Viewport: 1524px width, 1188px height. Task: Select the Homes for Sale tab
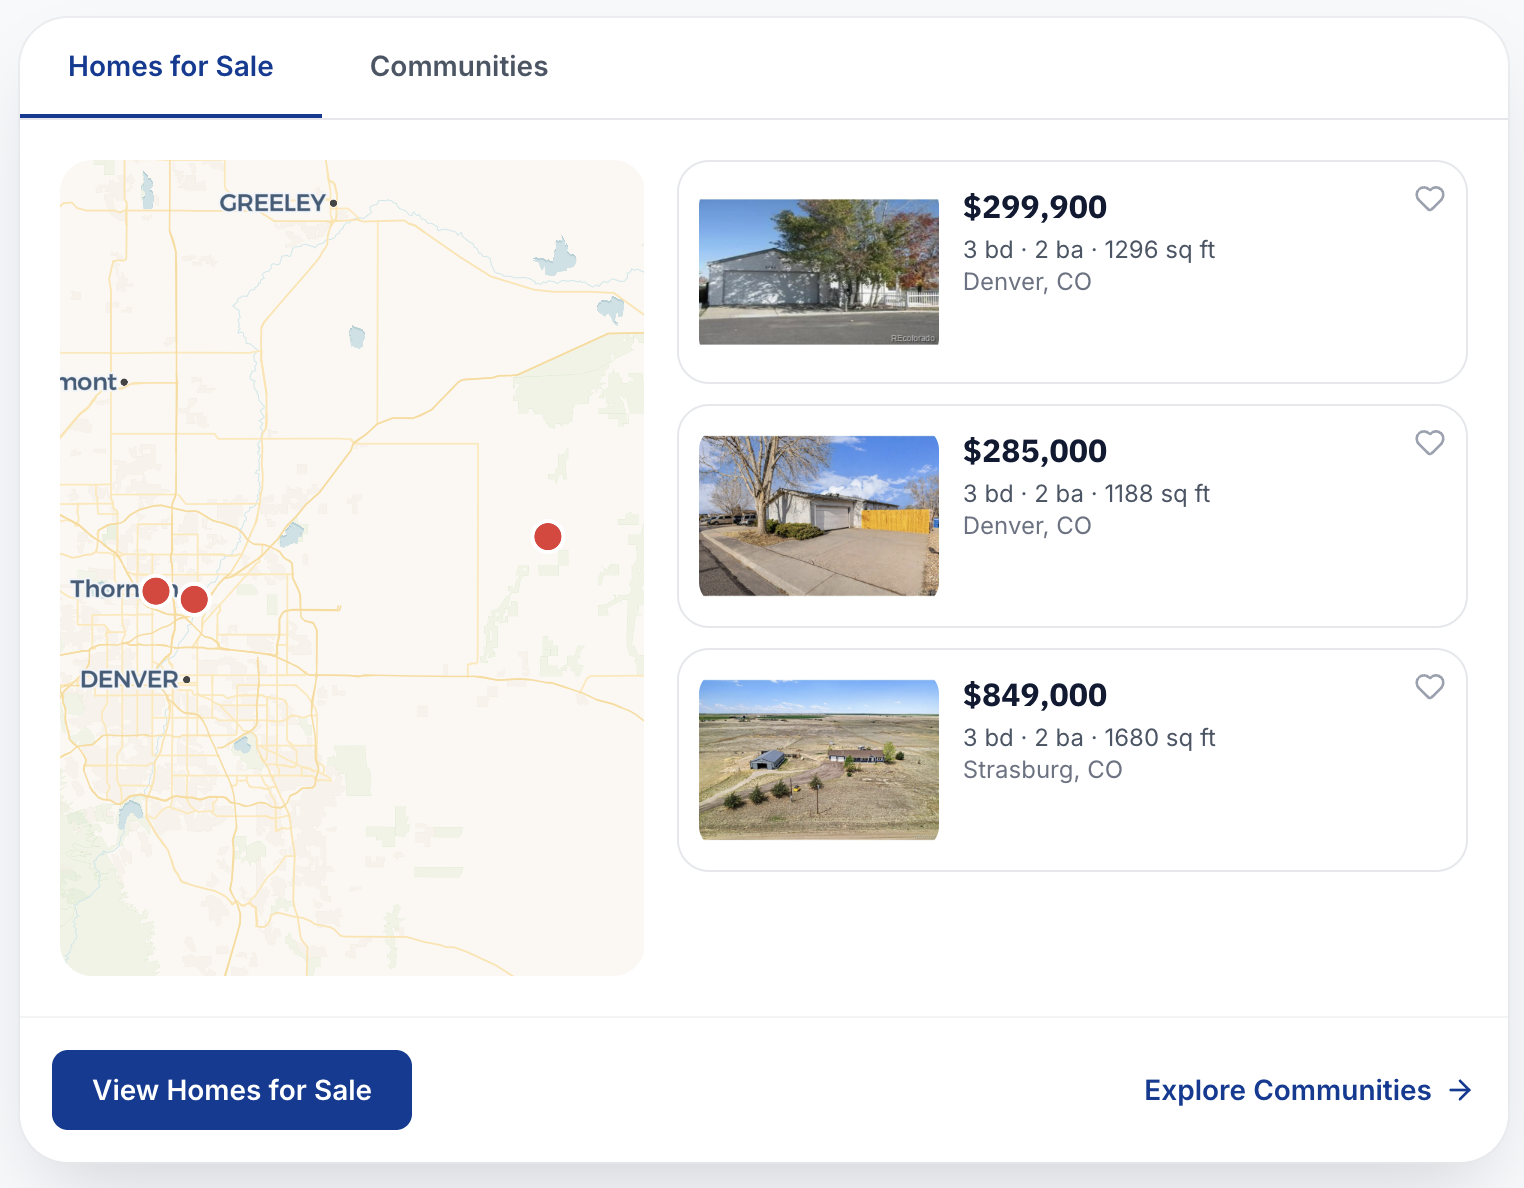point(171,67)
